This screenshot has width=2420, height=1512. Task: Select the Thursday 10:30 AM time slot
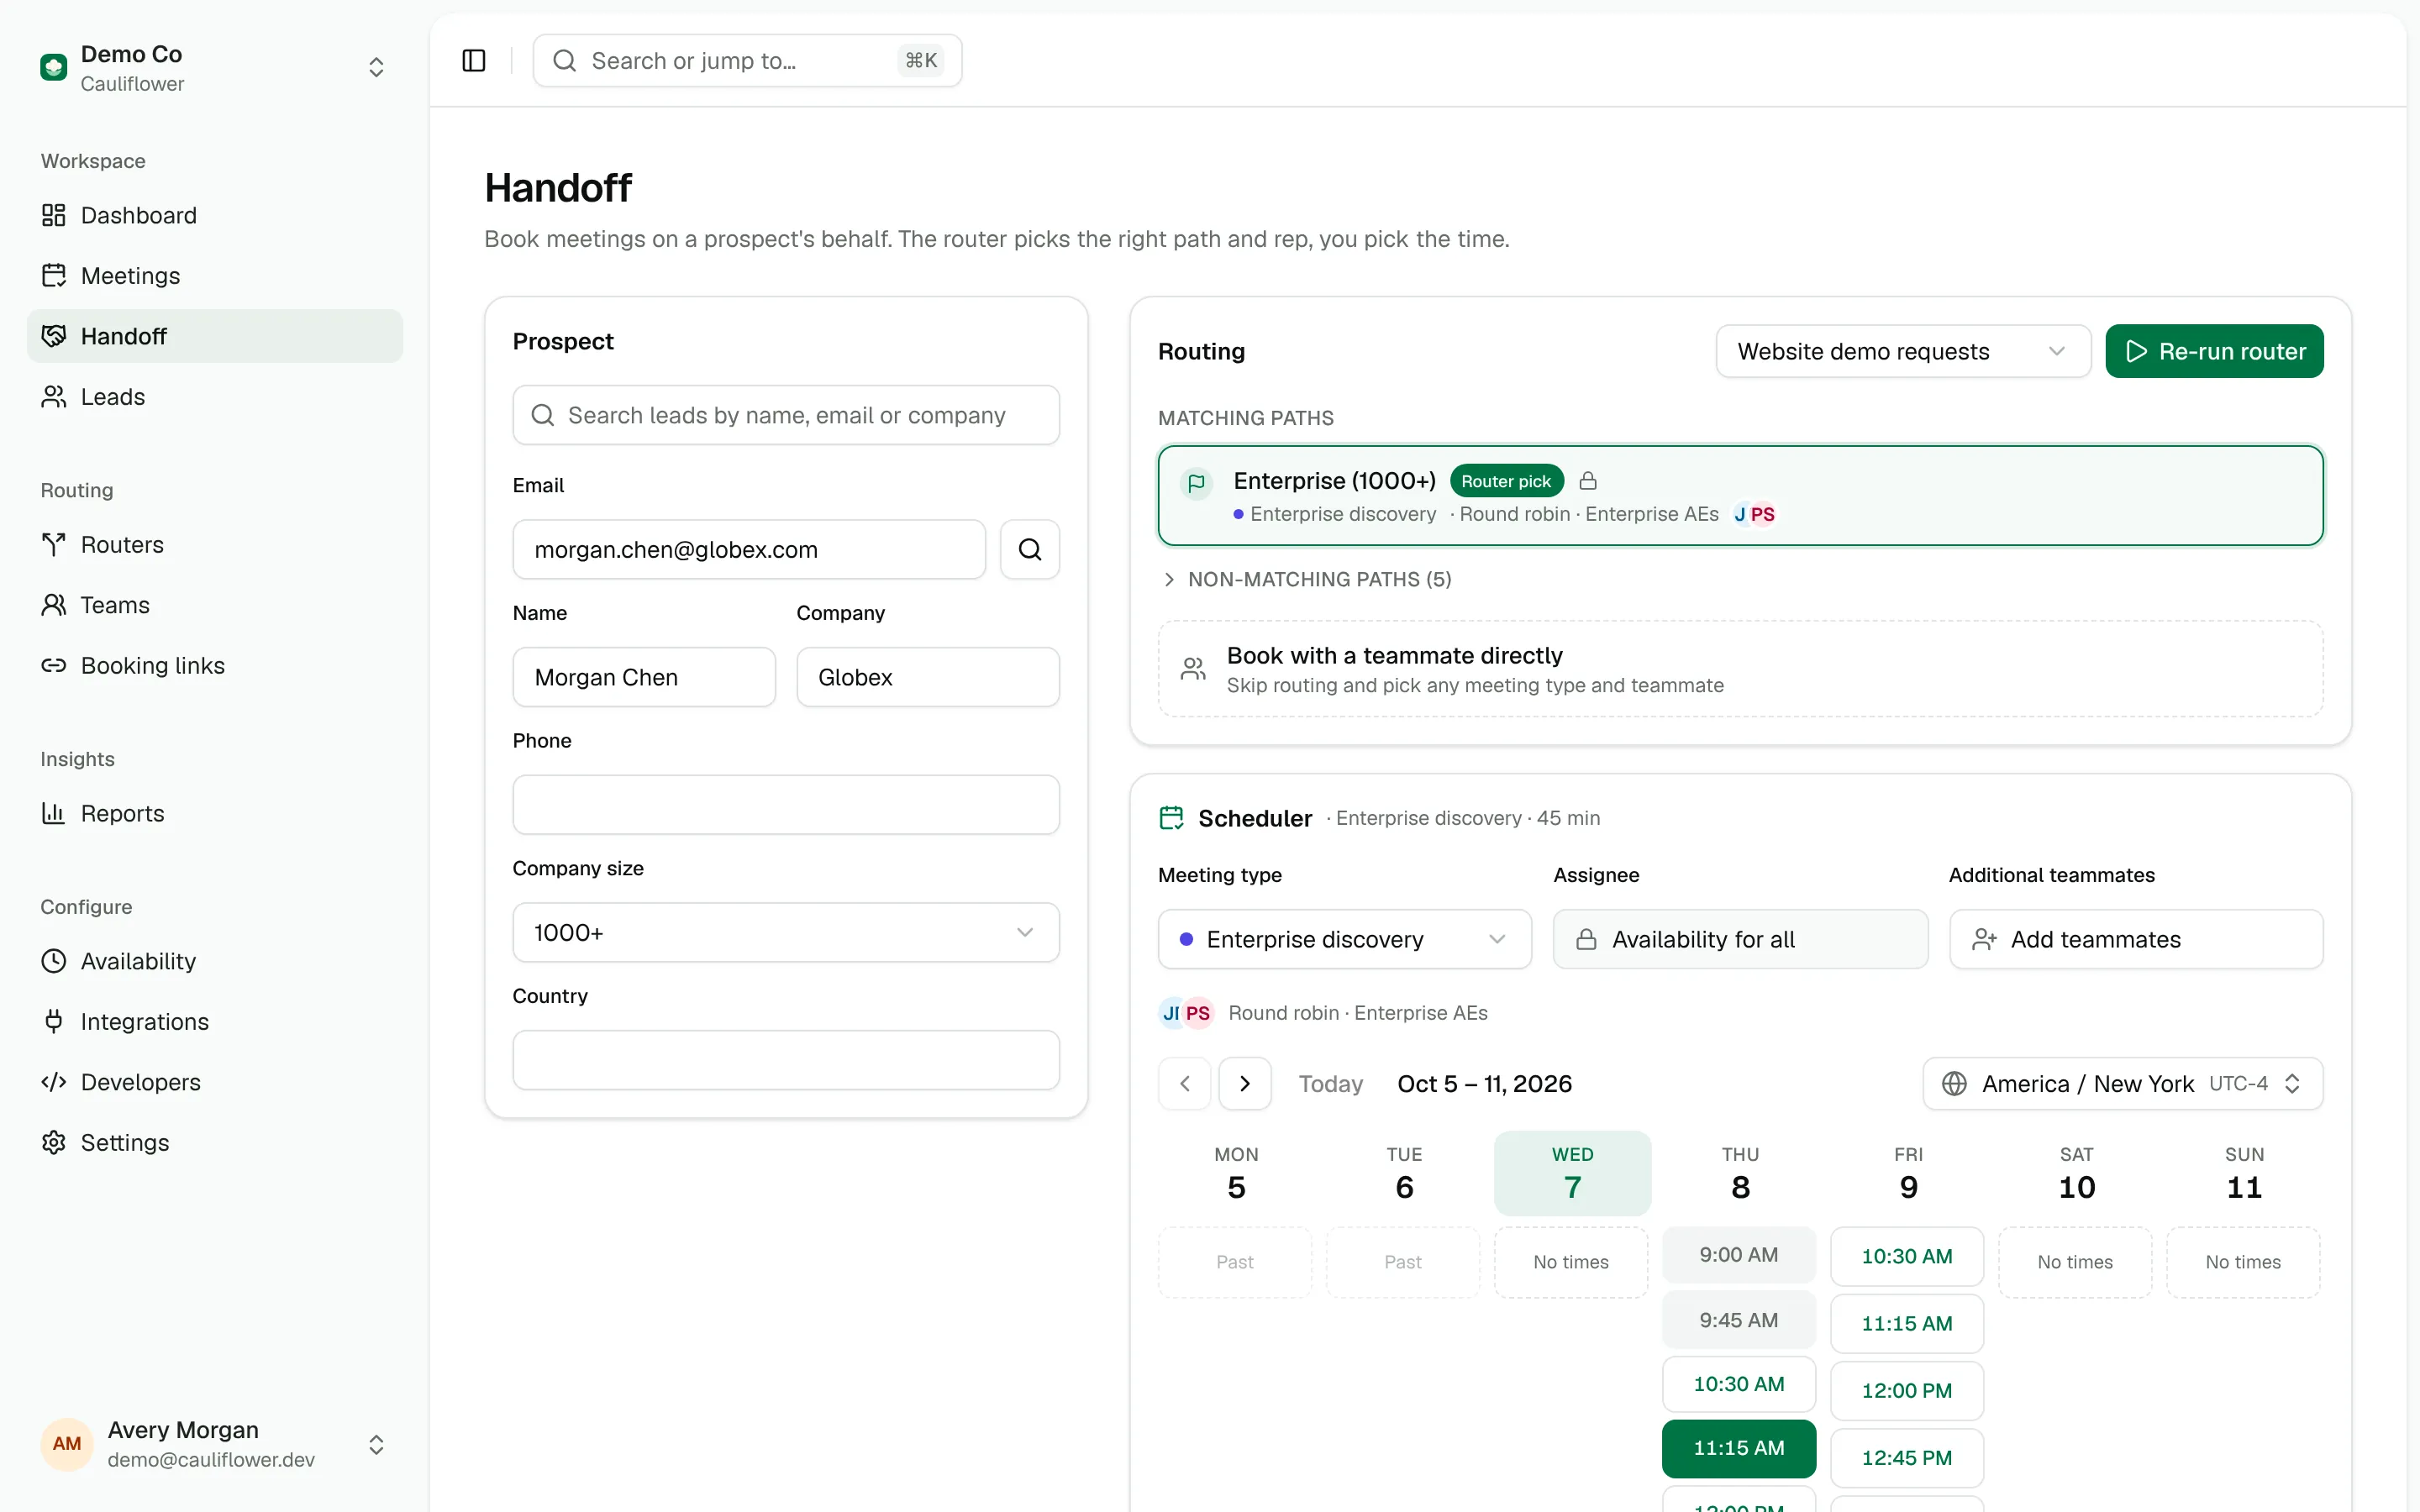pyautogui.click(x=1739, y=1384)
